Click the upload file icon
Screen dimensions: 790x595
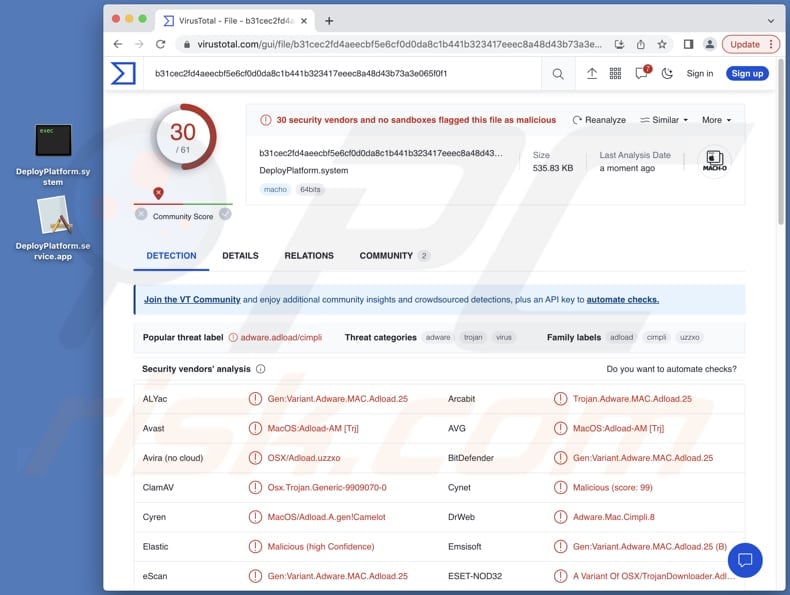[x=592, y=74]
